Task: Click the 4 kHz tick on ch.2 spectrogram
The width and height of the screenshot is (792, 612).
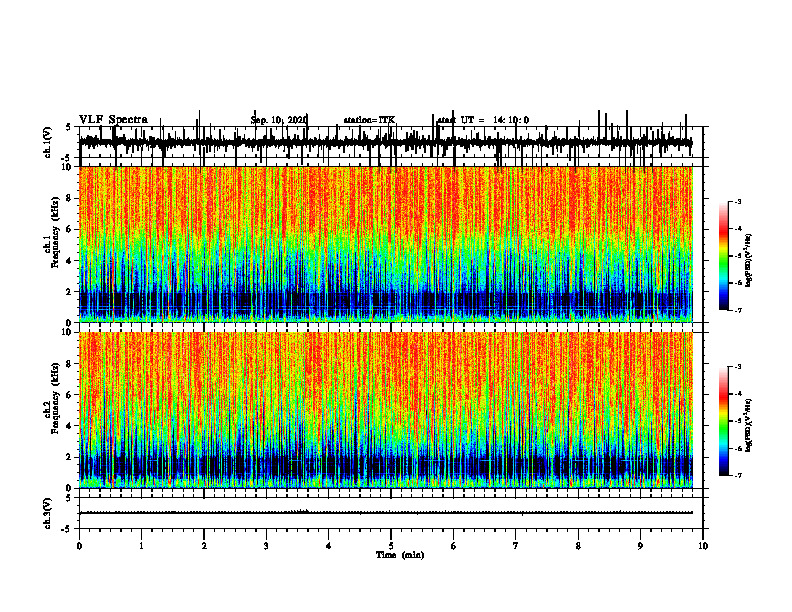Action: pos(71,426)
